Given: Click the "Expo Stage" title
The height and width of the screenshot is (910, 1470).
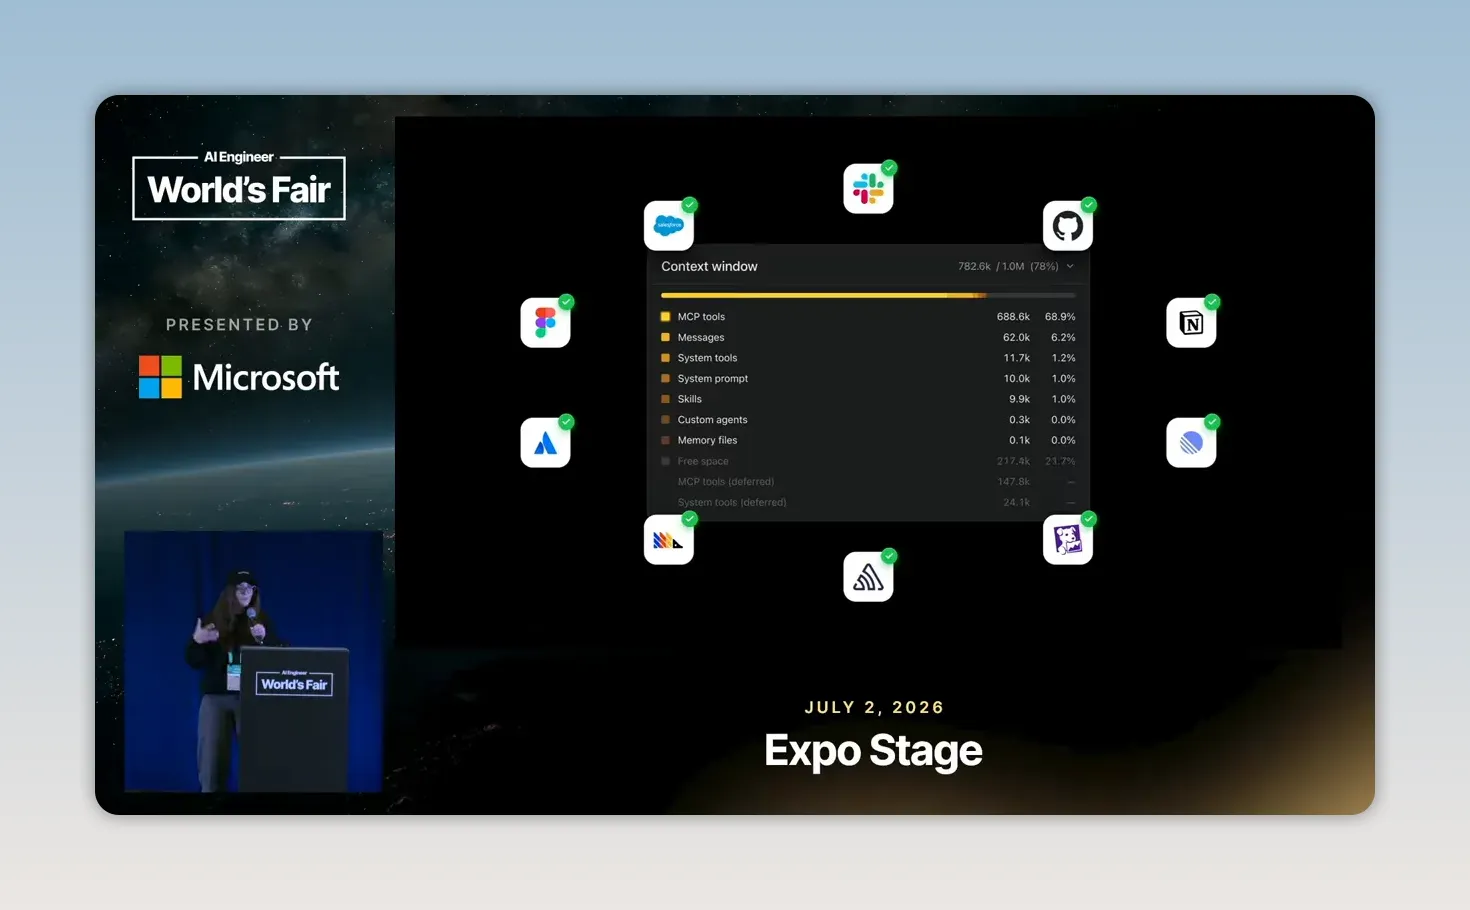Looking at the screenshot, I should click(873, 751).
